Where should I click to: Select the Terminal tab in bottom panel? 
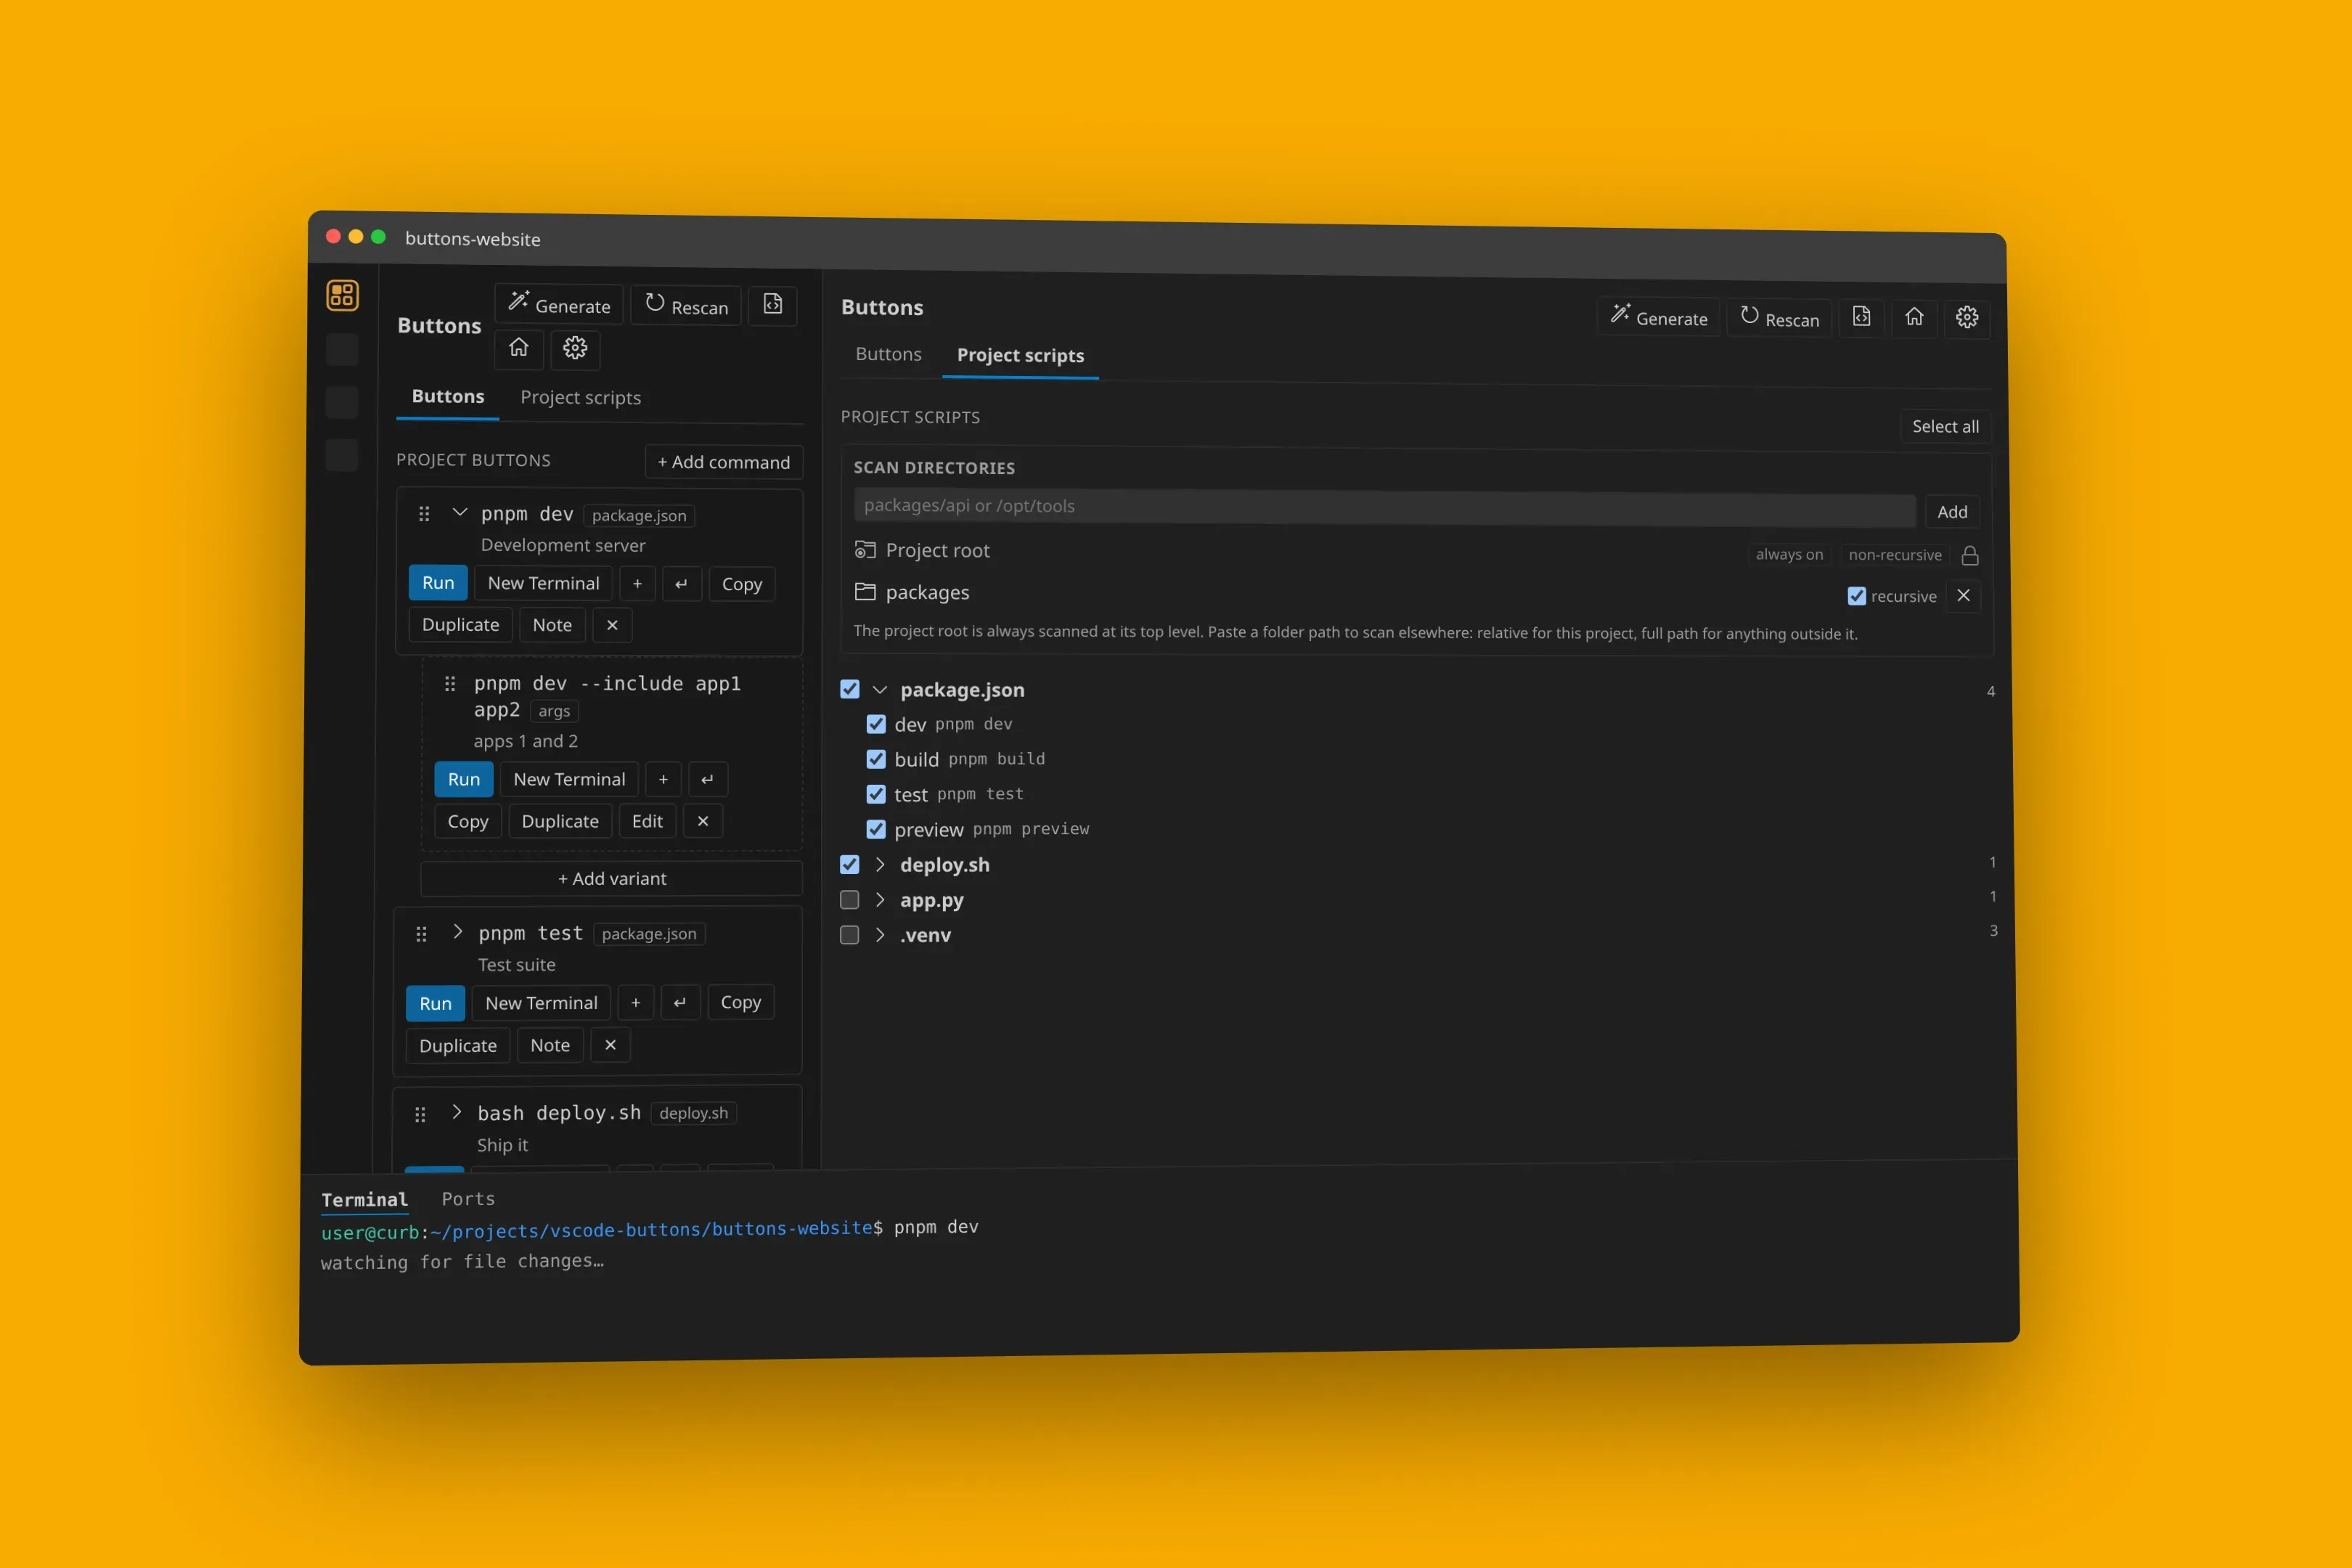coord(364,1200)
